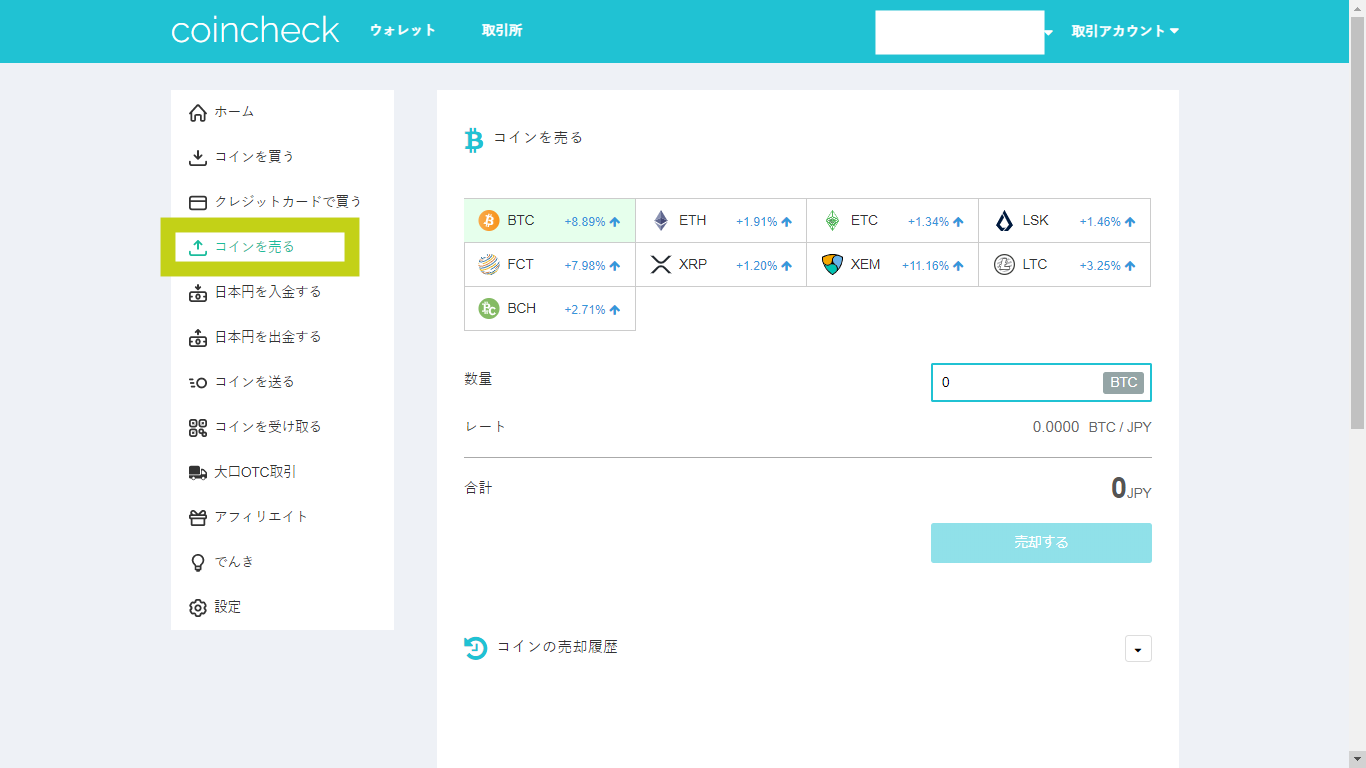Click the send icon for コインを送る
Screen dimensions: 1366x768
point(198,382)
